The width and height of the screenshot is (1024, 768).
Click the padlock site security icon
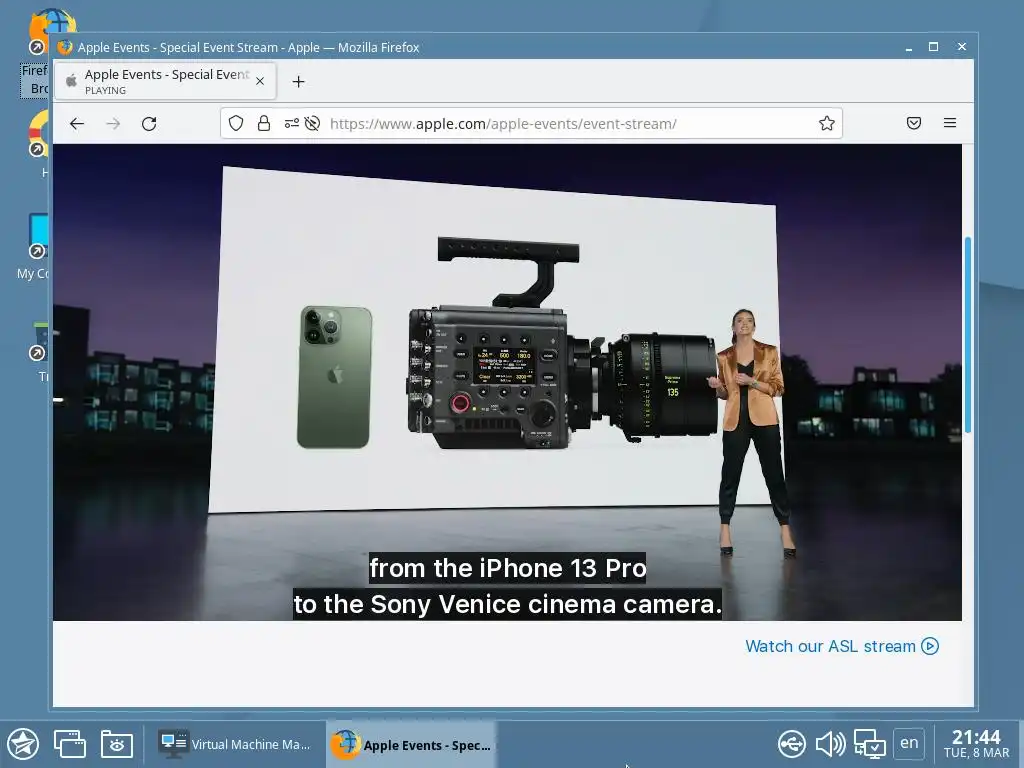[264, 123]
